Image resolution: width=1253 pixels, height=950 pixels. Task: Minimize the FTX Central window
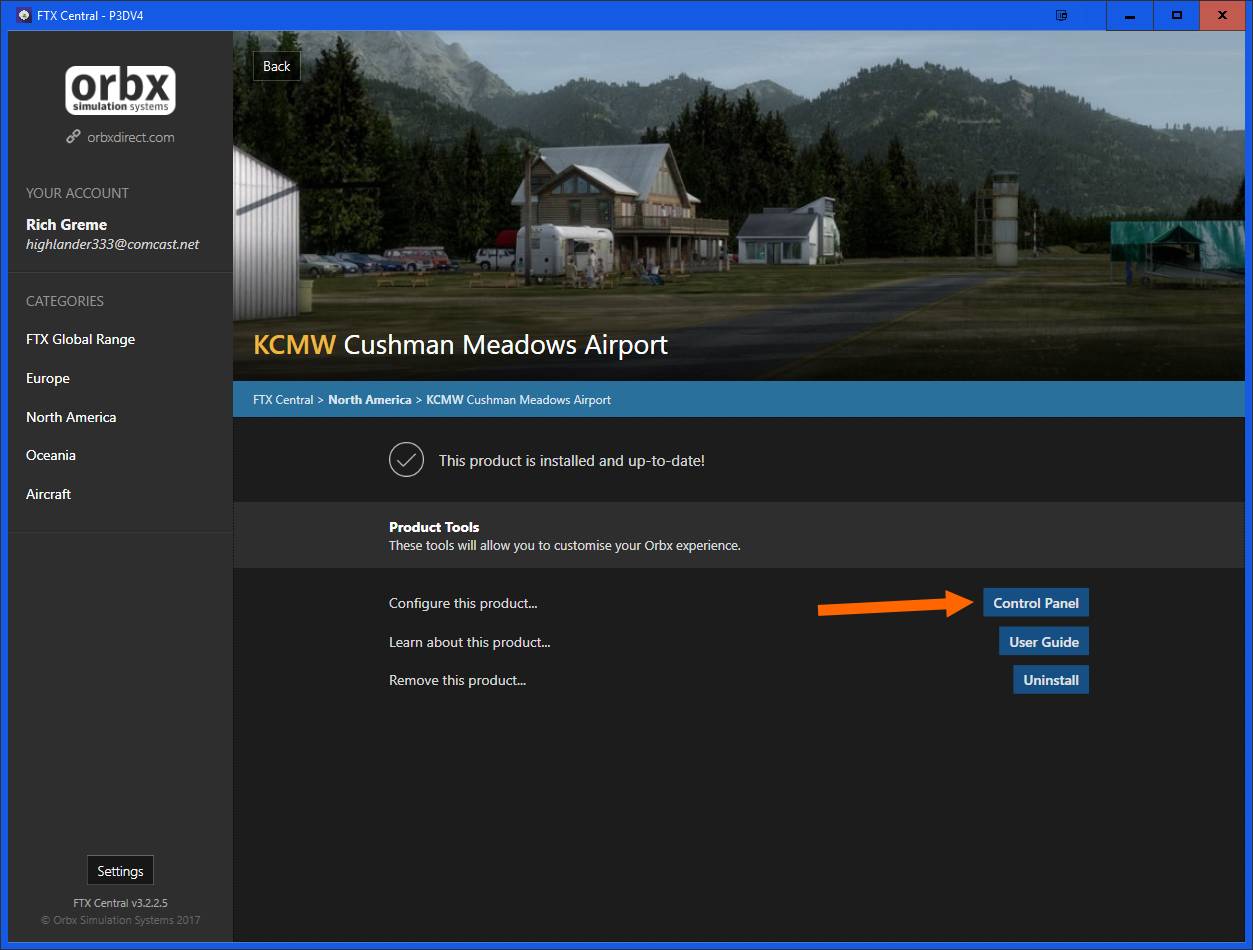[x=1130, y=15]
